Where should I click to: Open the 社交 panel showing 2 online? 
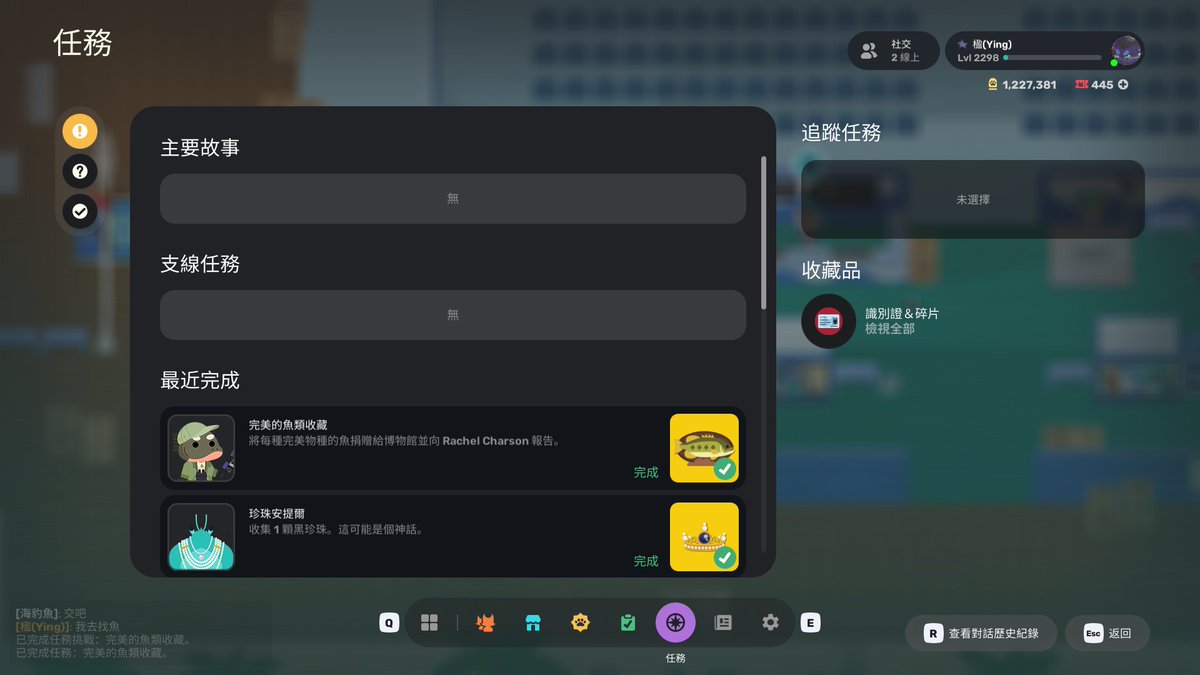[893, 50]
